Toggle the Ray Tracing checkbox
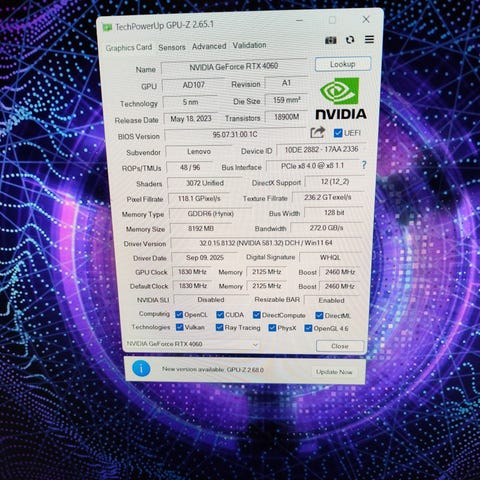 [219, 327]
